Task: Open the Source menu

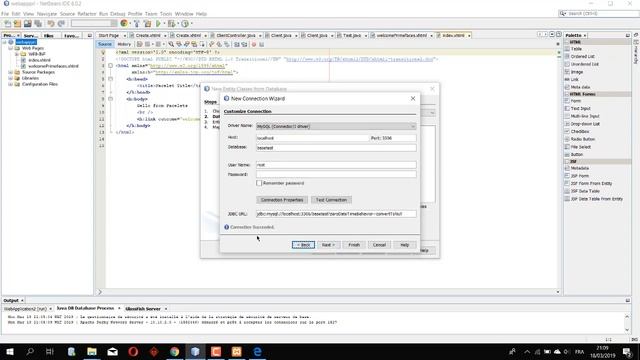Action: click(67, 14)
